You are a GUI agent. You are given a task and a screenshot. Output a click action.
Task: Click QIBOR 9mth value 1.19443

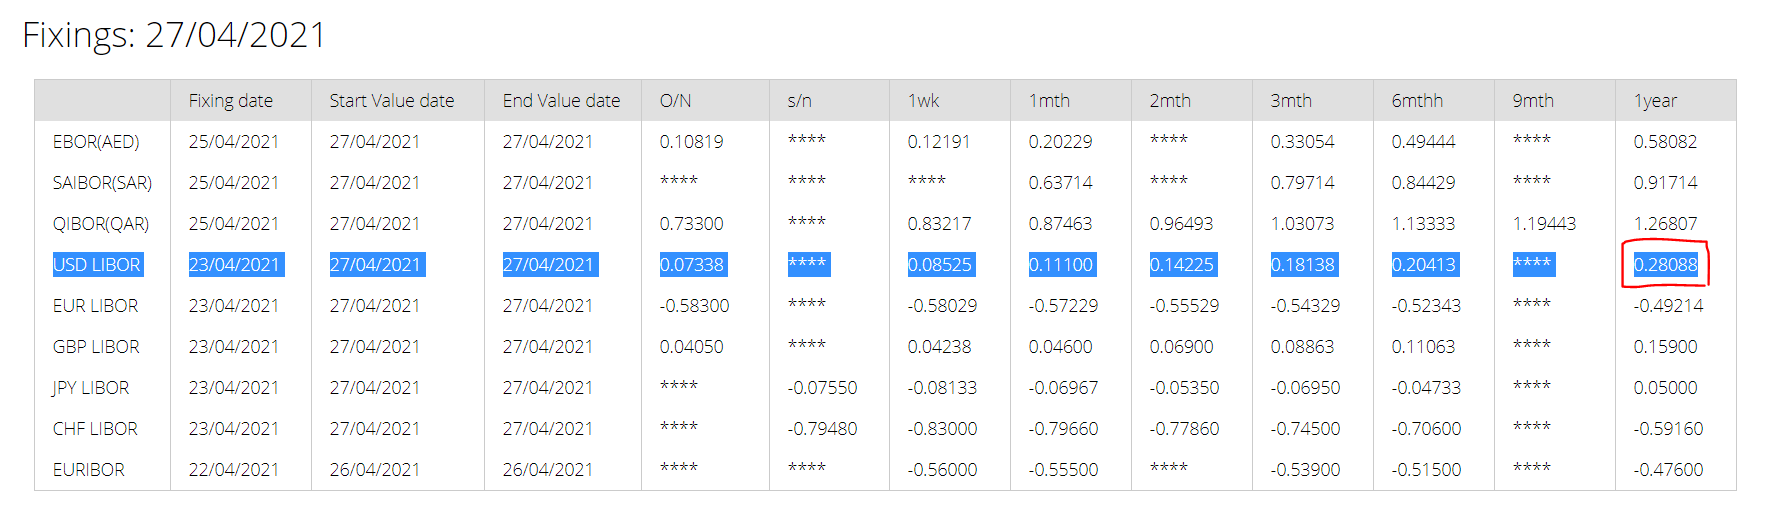pyautogui.click(x=1544, y=224)
